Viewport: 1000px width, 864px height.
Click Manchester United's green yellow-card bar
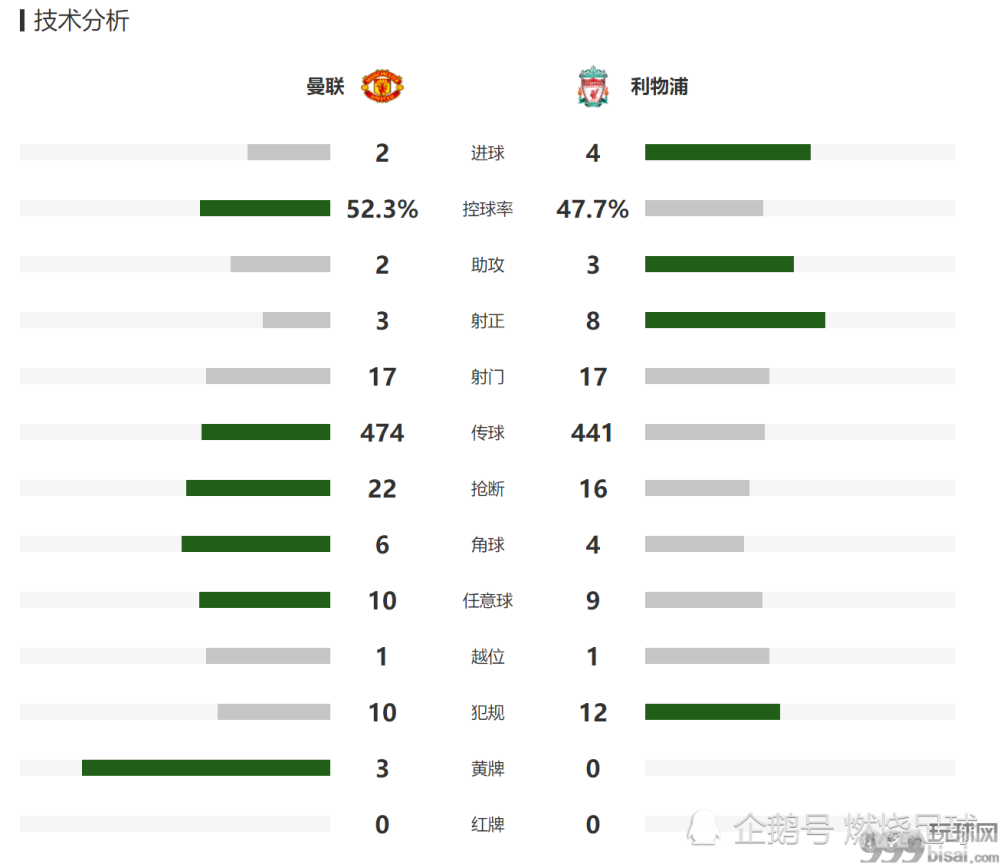pyautogui.click(x=206, y=768)
